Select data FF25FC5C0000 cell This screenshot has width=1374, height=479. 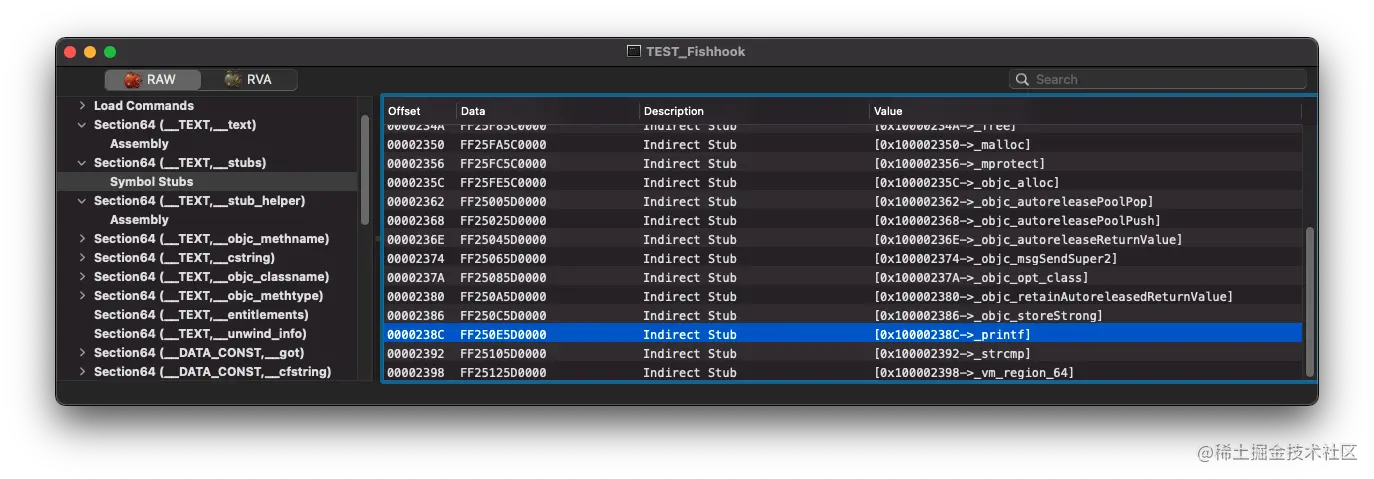[x=503, y=164]
